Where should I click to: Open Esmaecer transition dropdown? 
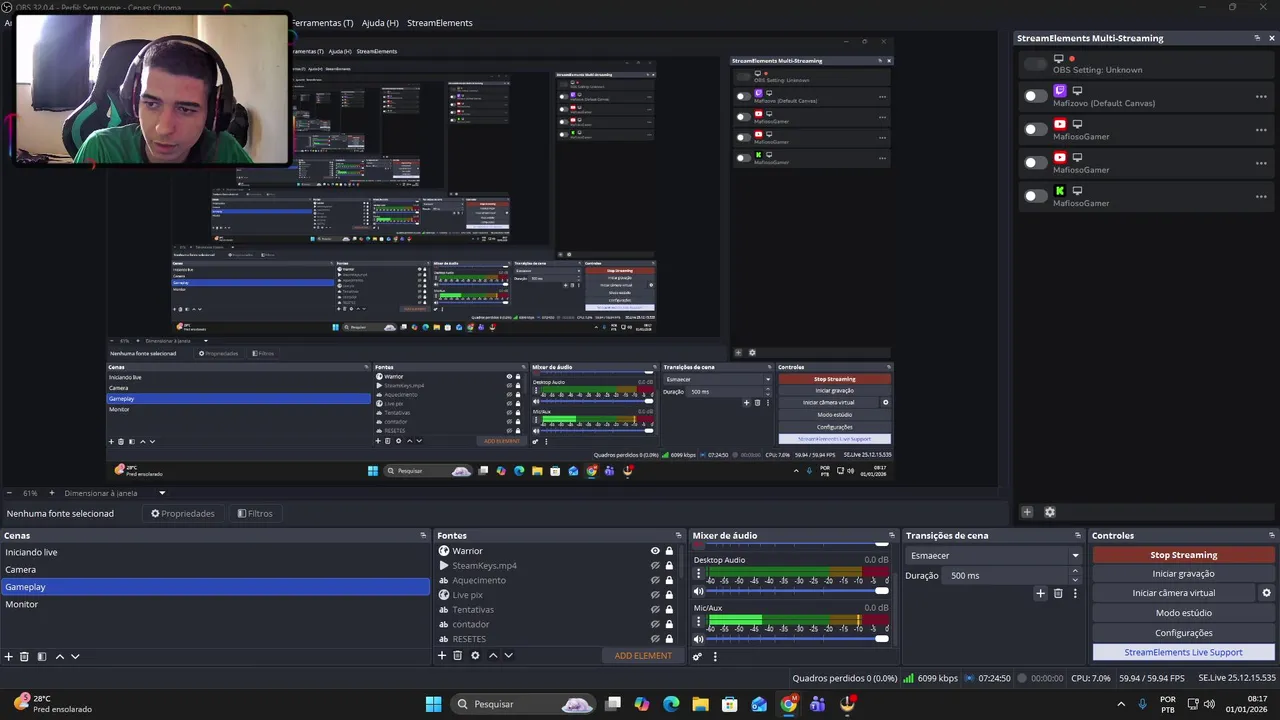[x=994, y=555]
